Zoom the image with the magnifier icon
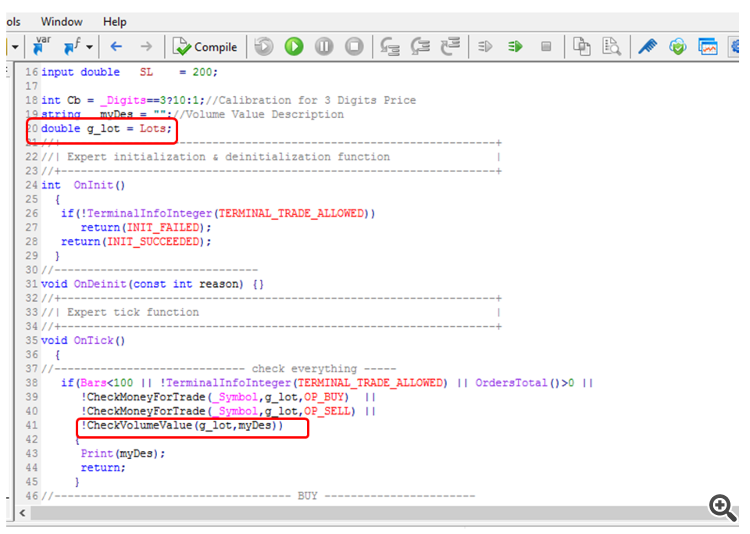Image resolution: width=750 pixels, height=534 pixels. point(722,507)
